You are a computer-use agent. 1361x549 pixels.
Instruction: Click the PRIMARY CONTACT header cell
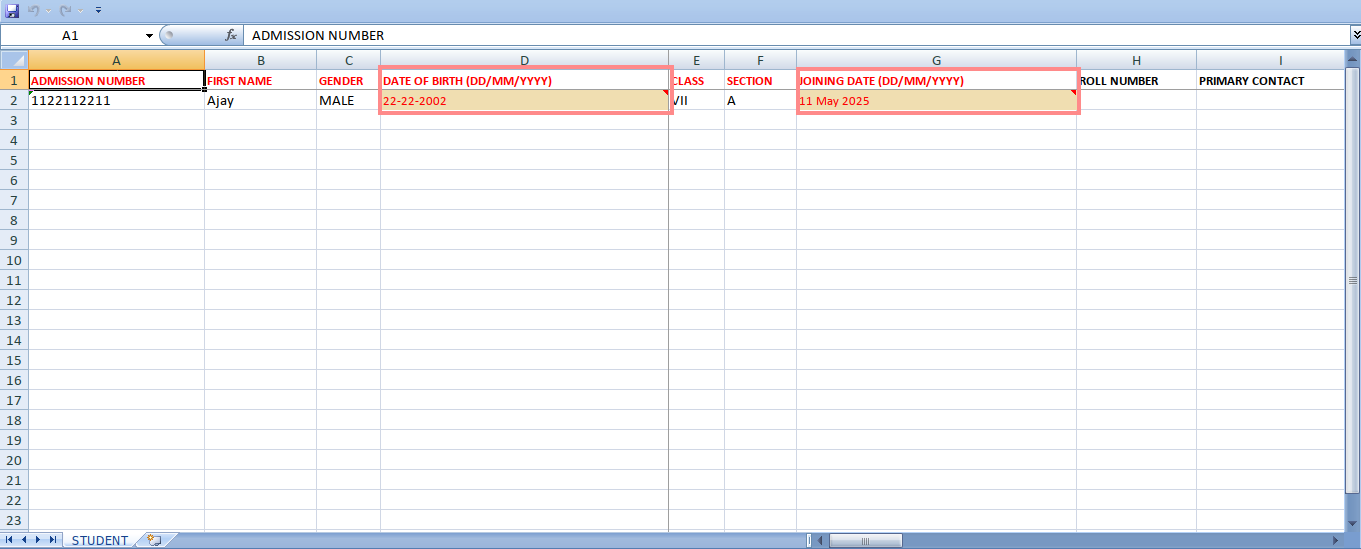coord(1271,80)
